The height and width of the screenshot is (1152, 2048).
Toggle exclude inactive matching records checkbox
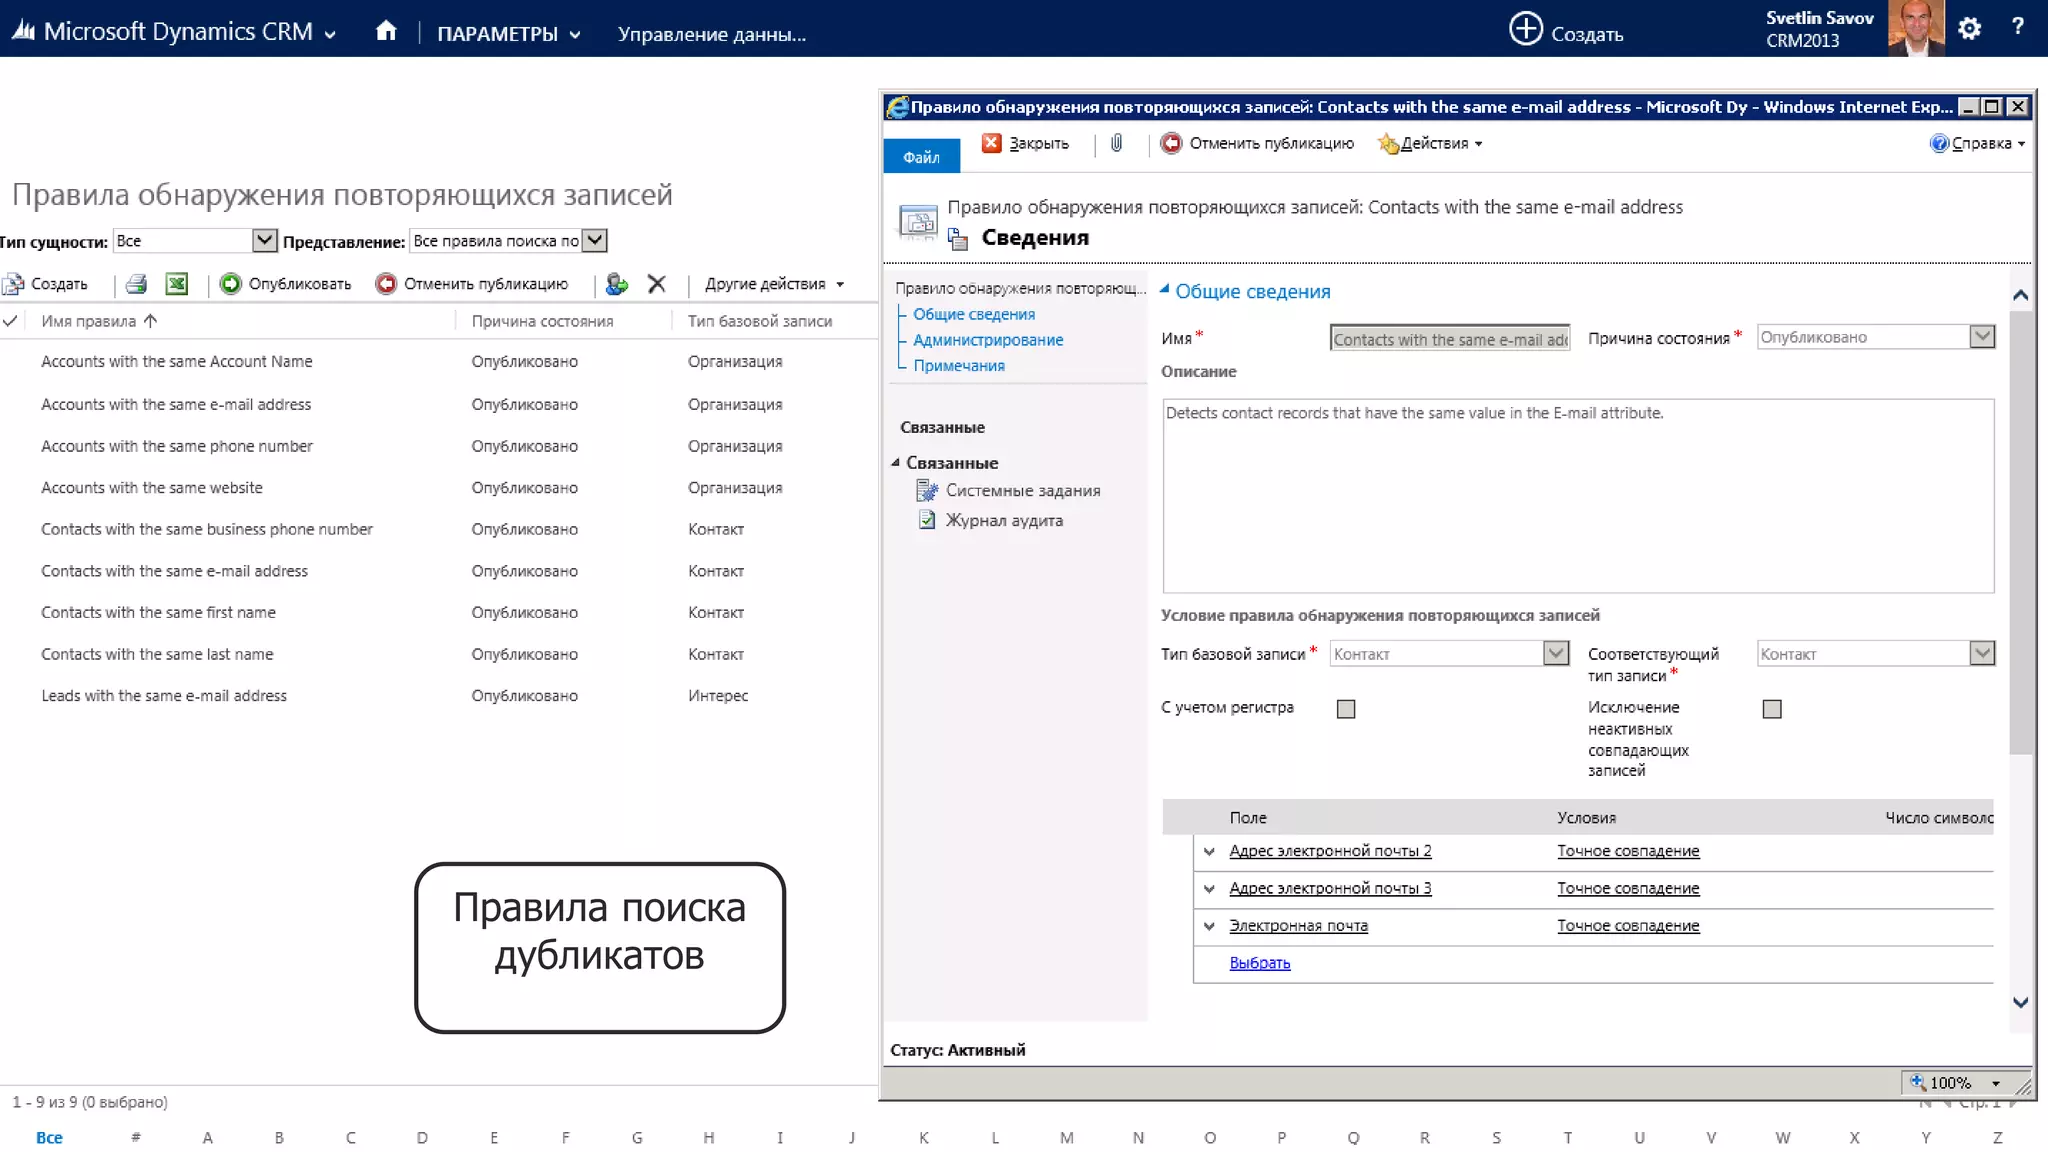[1772, 709]
